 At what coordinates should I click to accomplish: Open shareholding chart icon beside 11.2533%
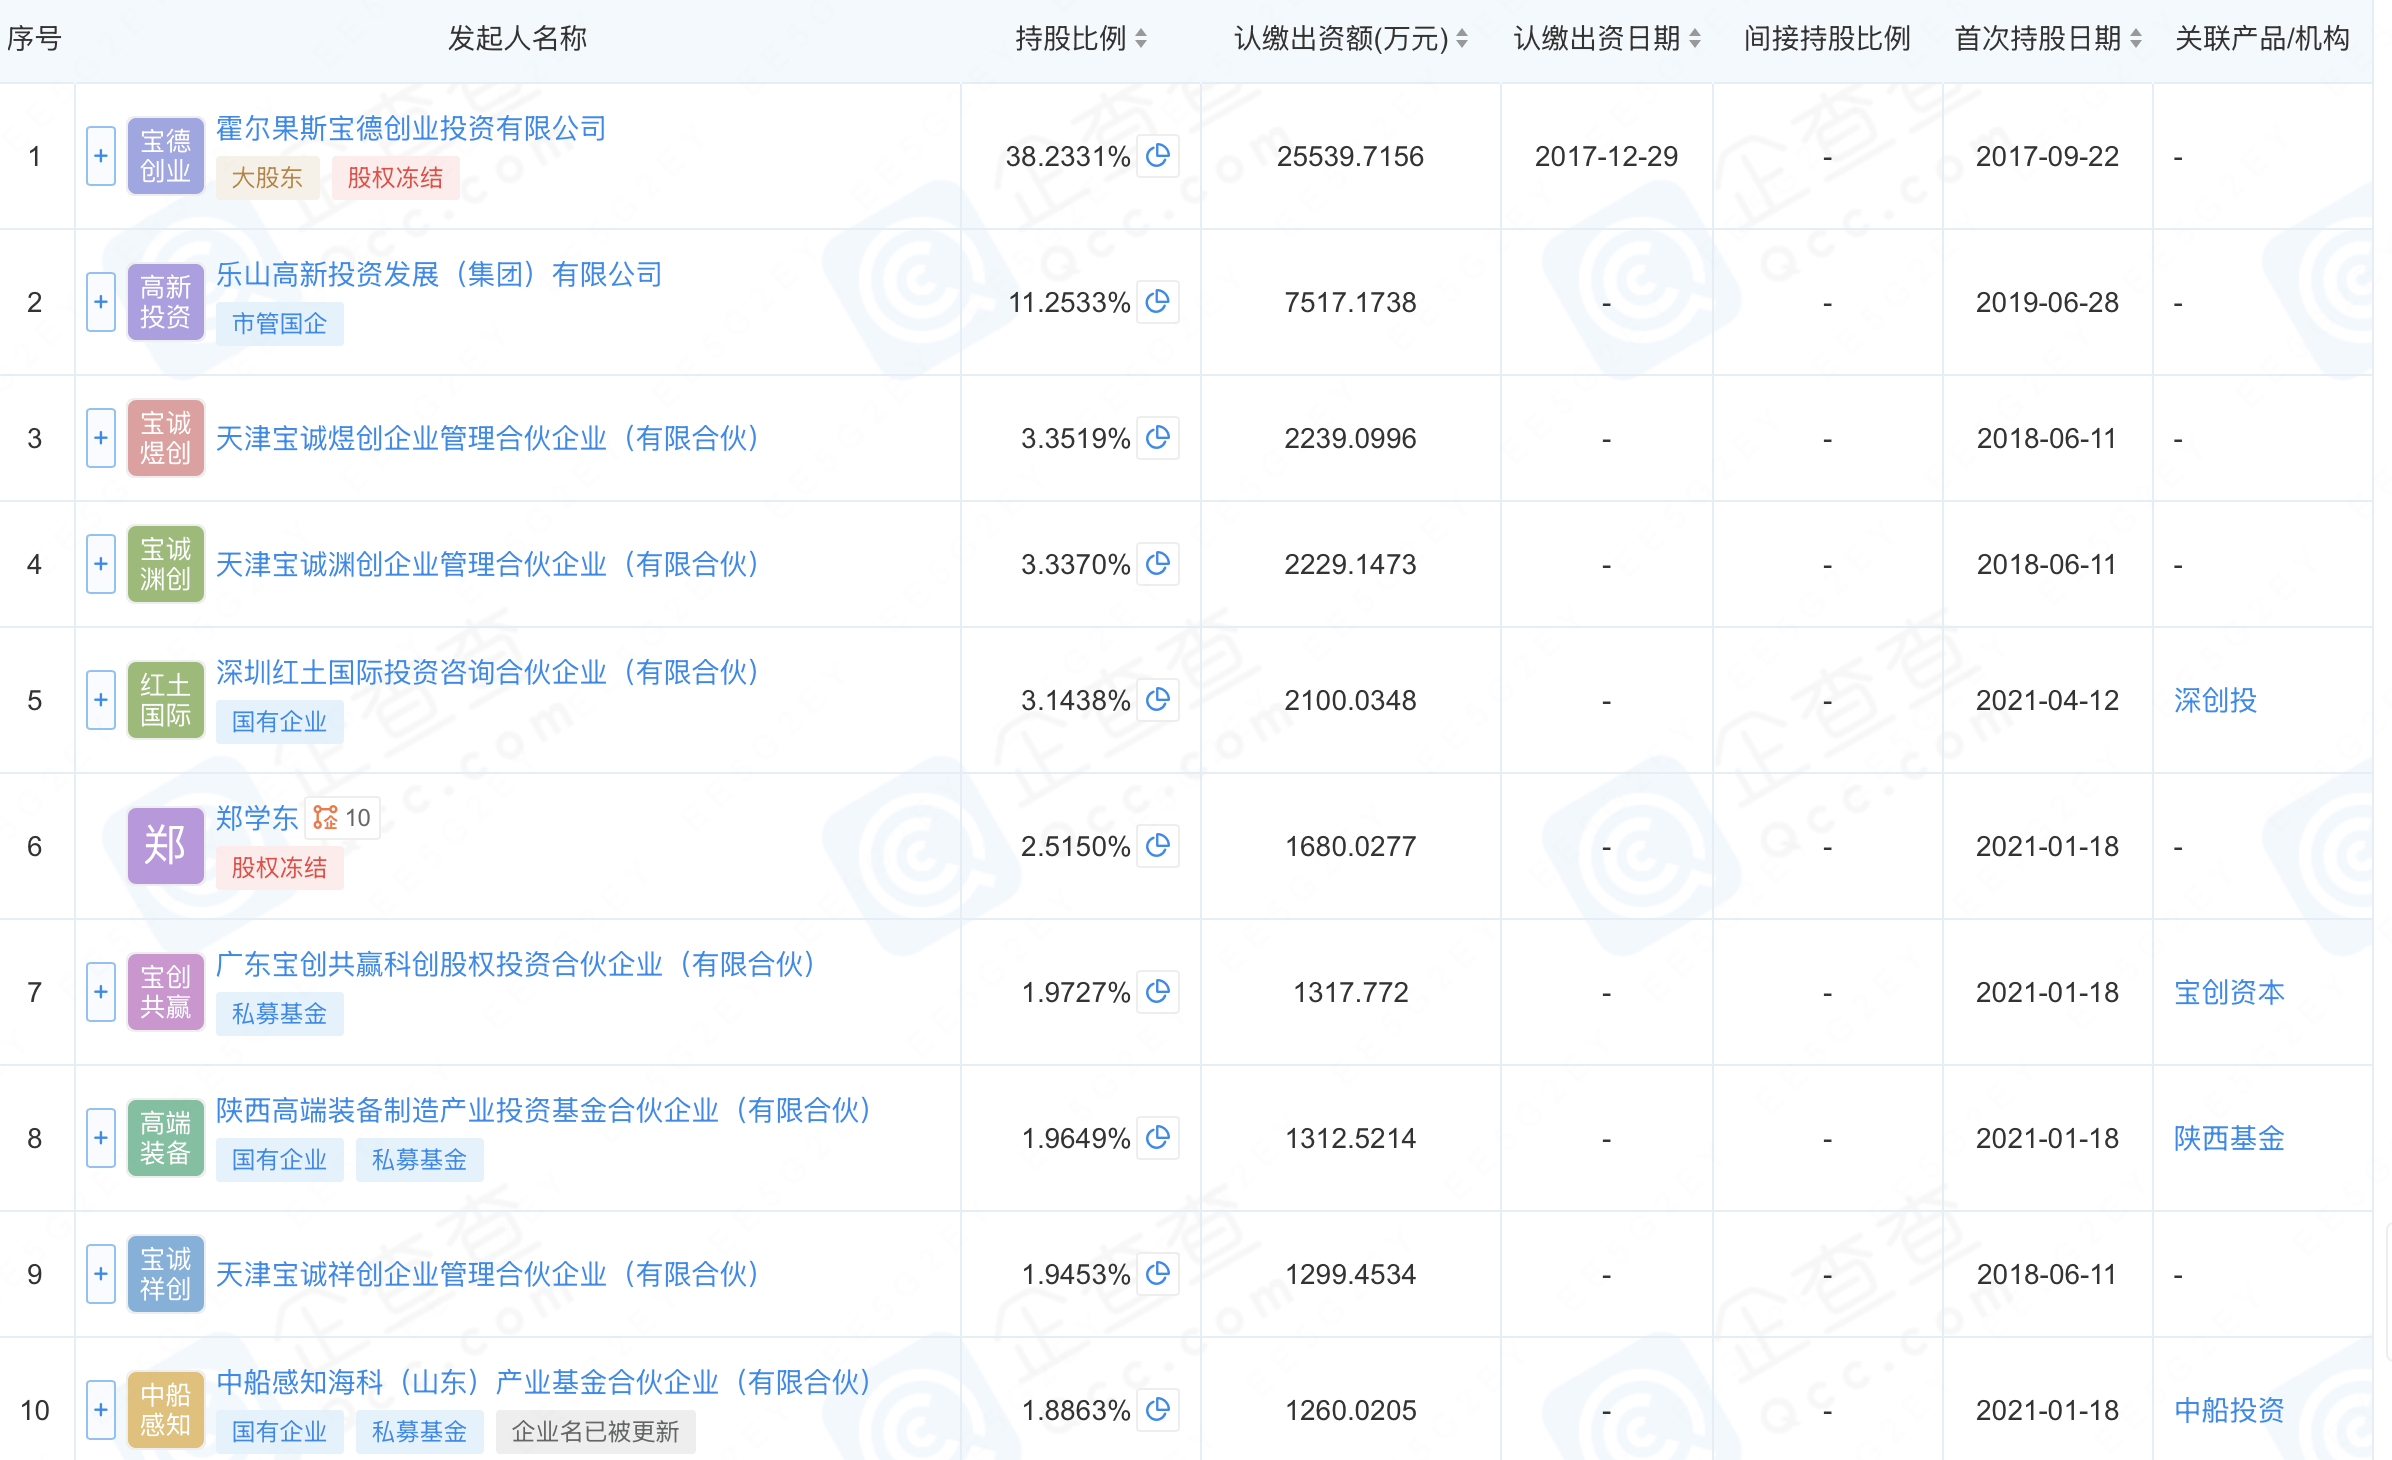1158,302
